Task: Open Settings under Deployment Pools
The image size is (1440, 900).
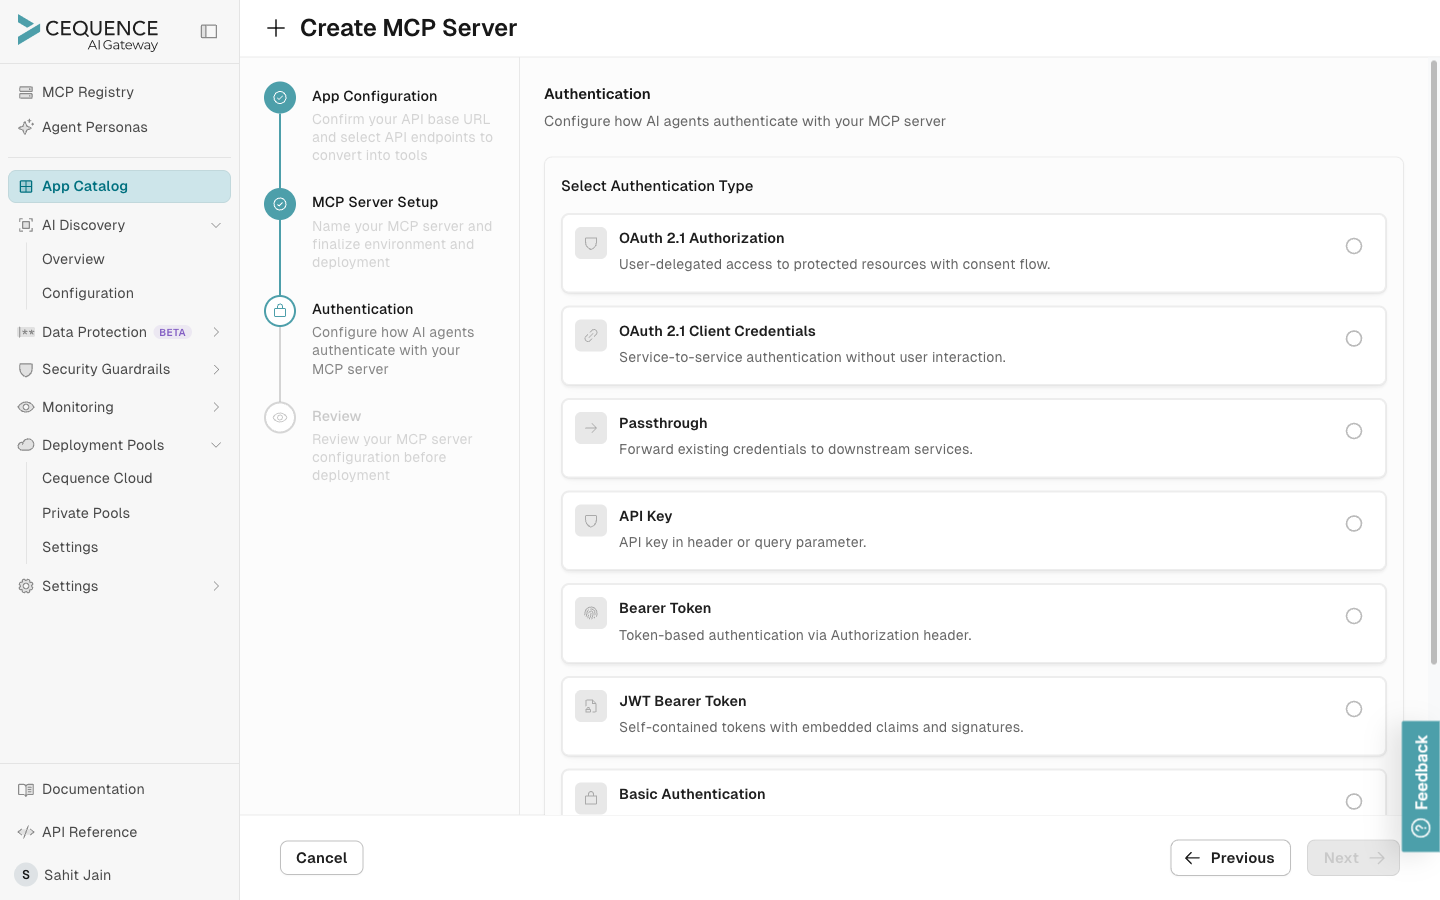Action: (x=70, y=547)
